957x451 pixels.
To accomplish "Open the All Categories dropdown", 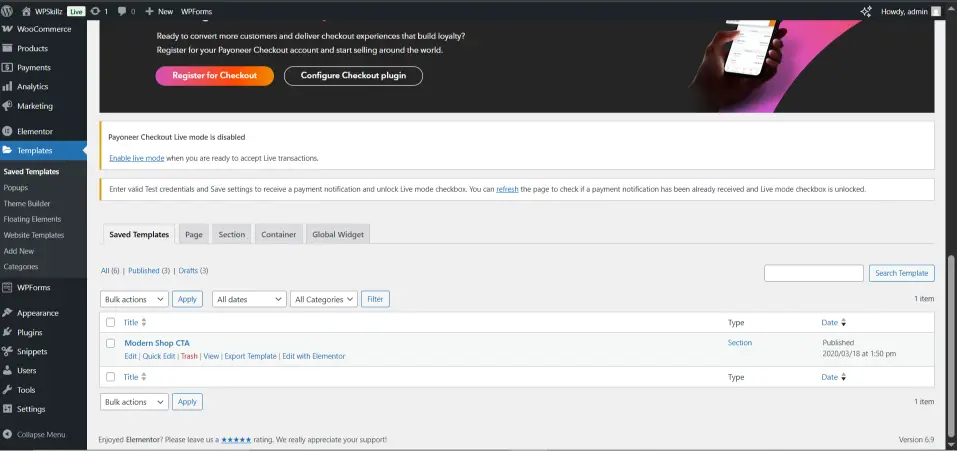I will 324,299.
